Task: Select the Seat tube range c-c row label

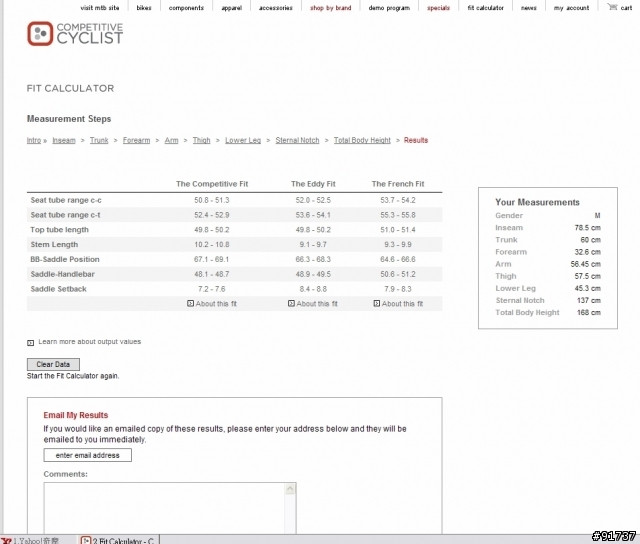Action: point(66,200)
